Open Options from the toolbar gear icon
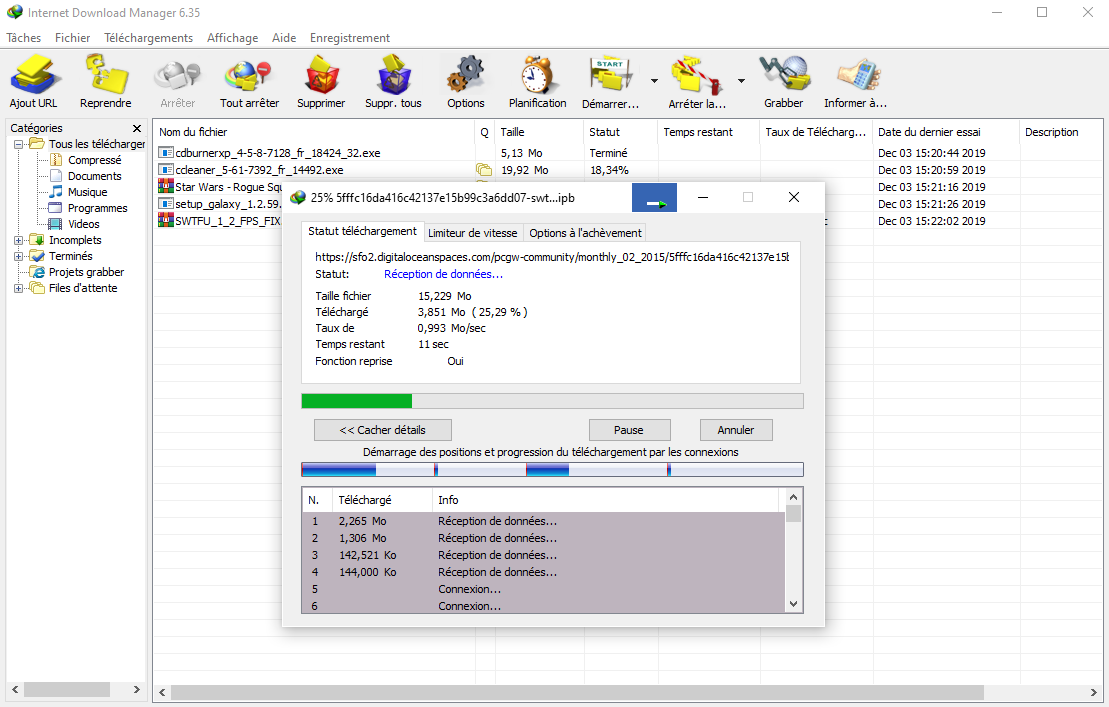Viewport: 1109px width, 707px height. click(465, 74)
